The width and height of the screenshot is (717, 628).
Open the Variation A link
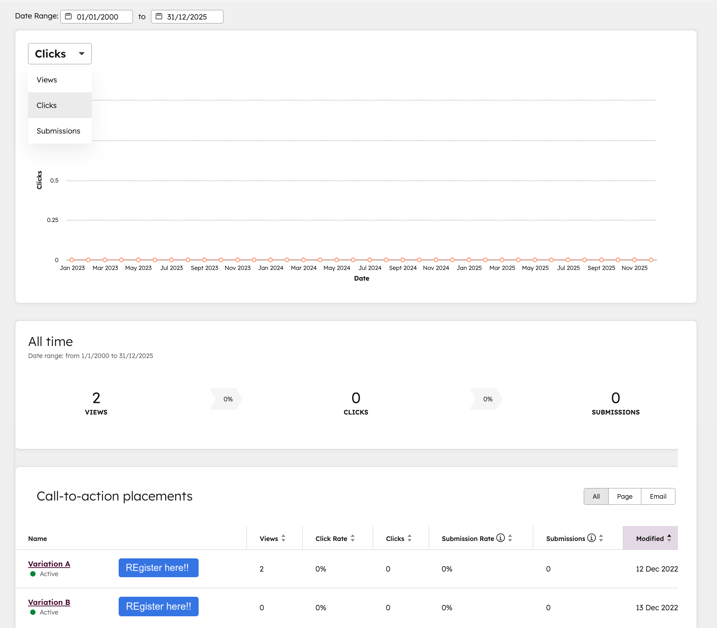coord(49,564)
